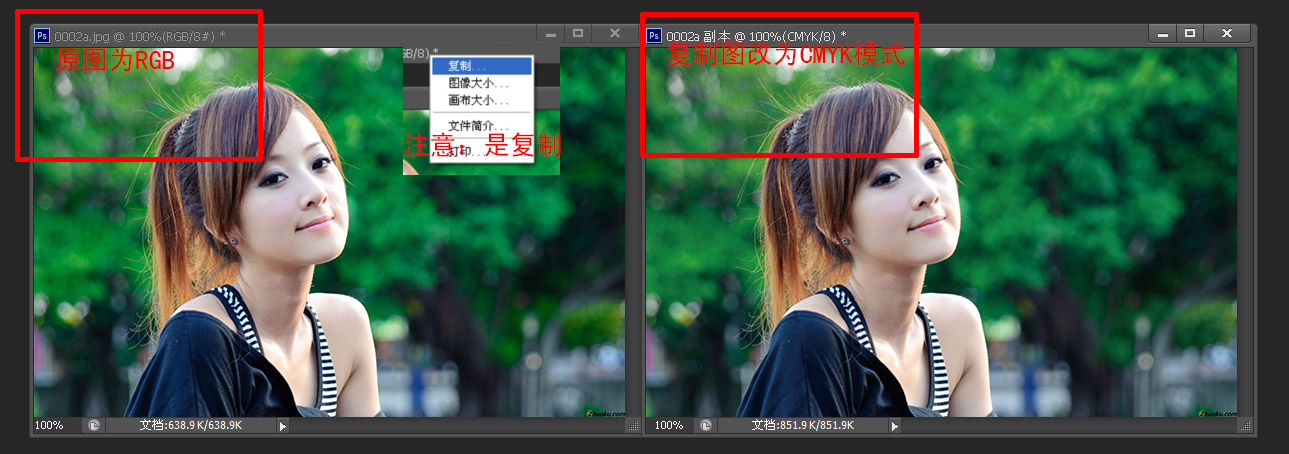Click the Ps icon of 0002a.jpg window
Viewport: 1289px width, 454px height.
click(42, 35)
